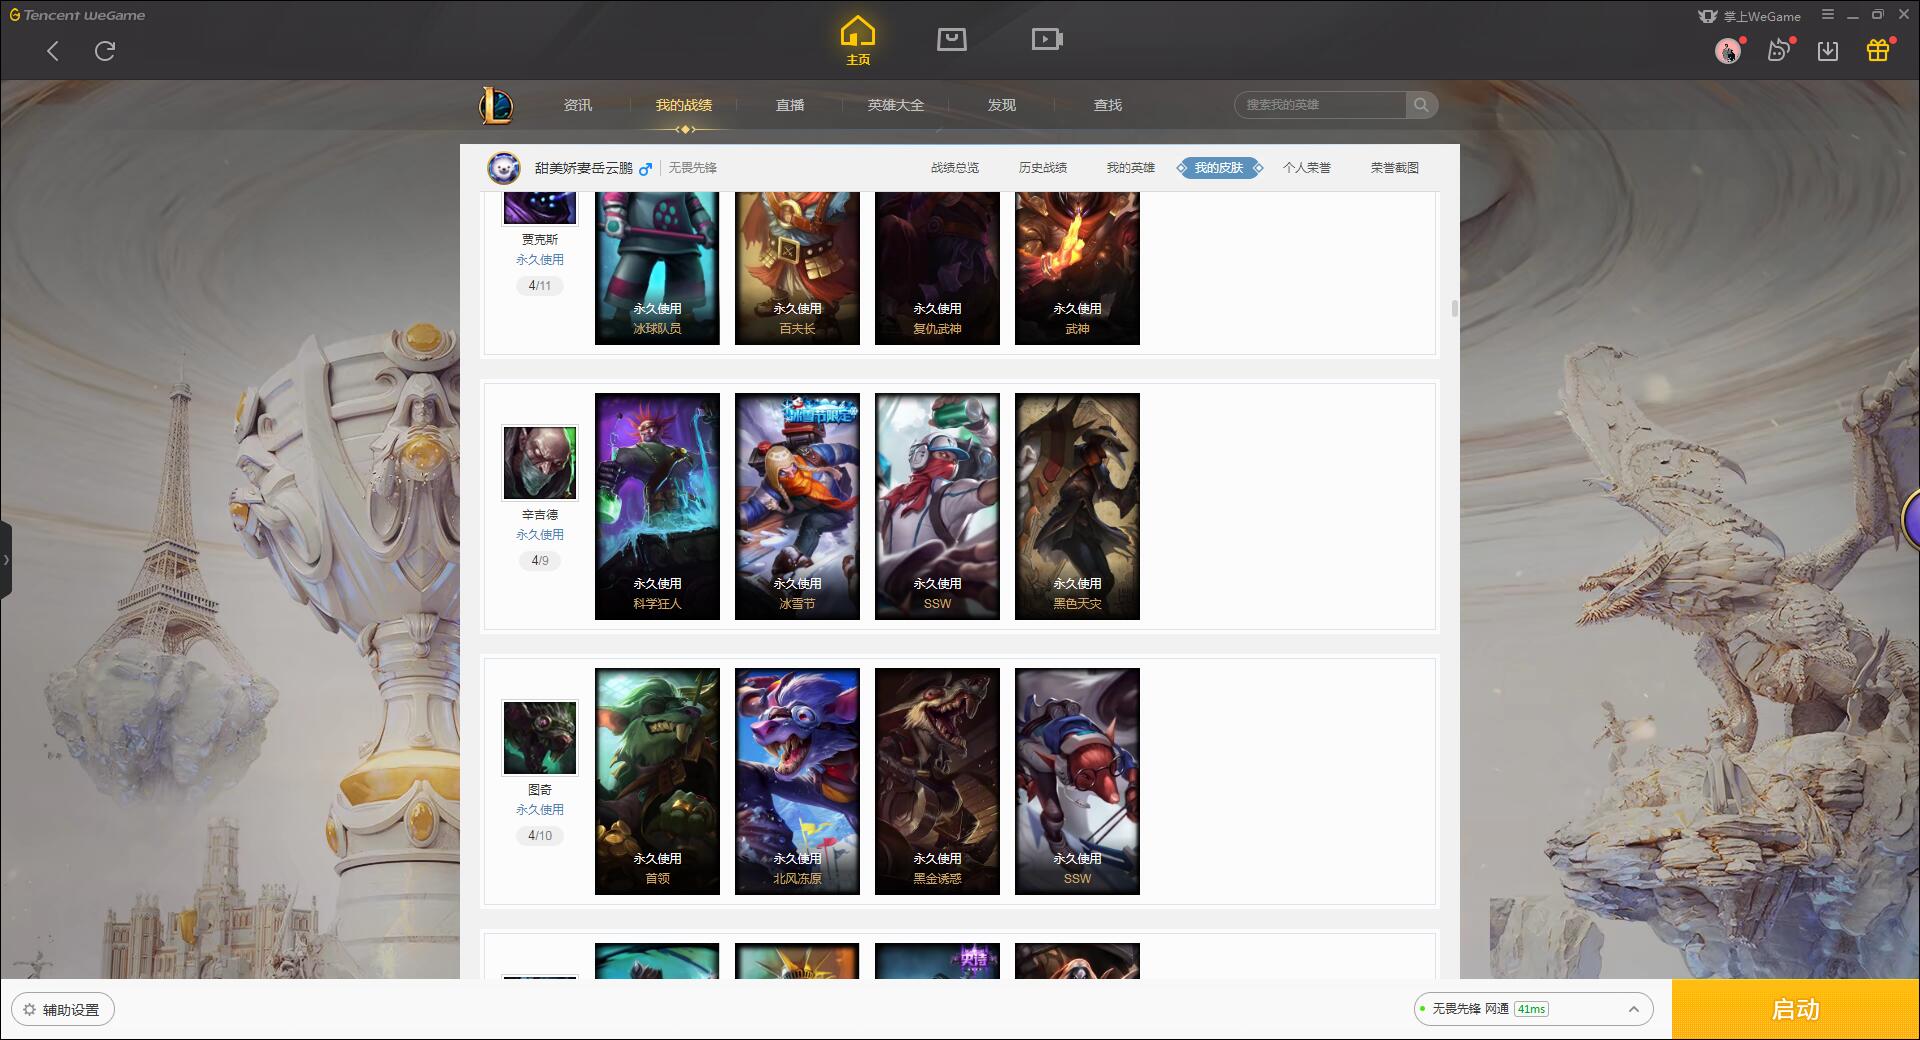Click 4/10 skin count for 图奇
Image resolution: width=1920 pixels, height=1040 pixels.
coord(540,836)
